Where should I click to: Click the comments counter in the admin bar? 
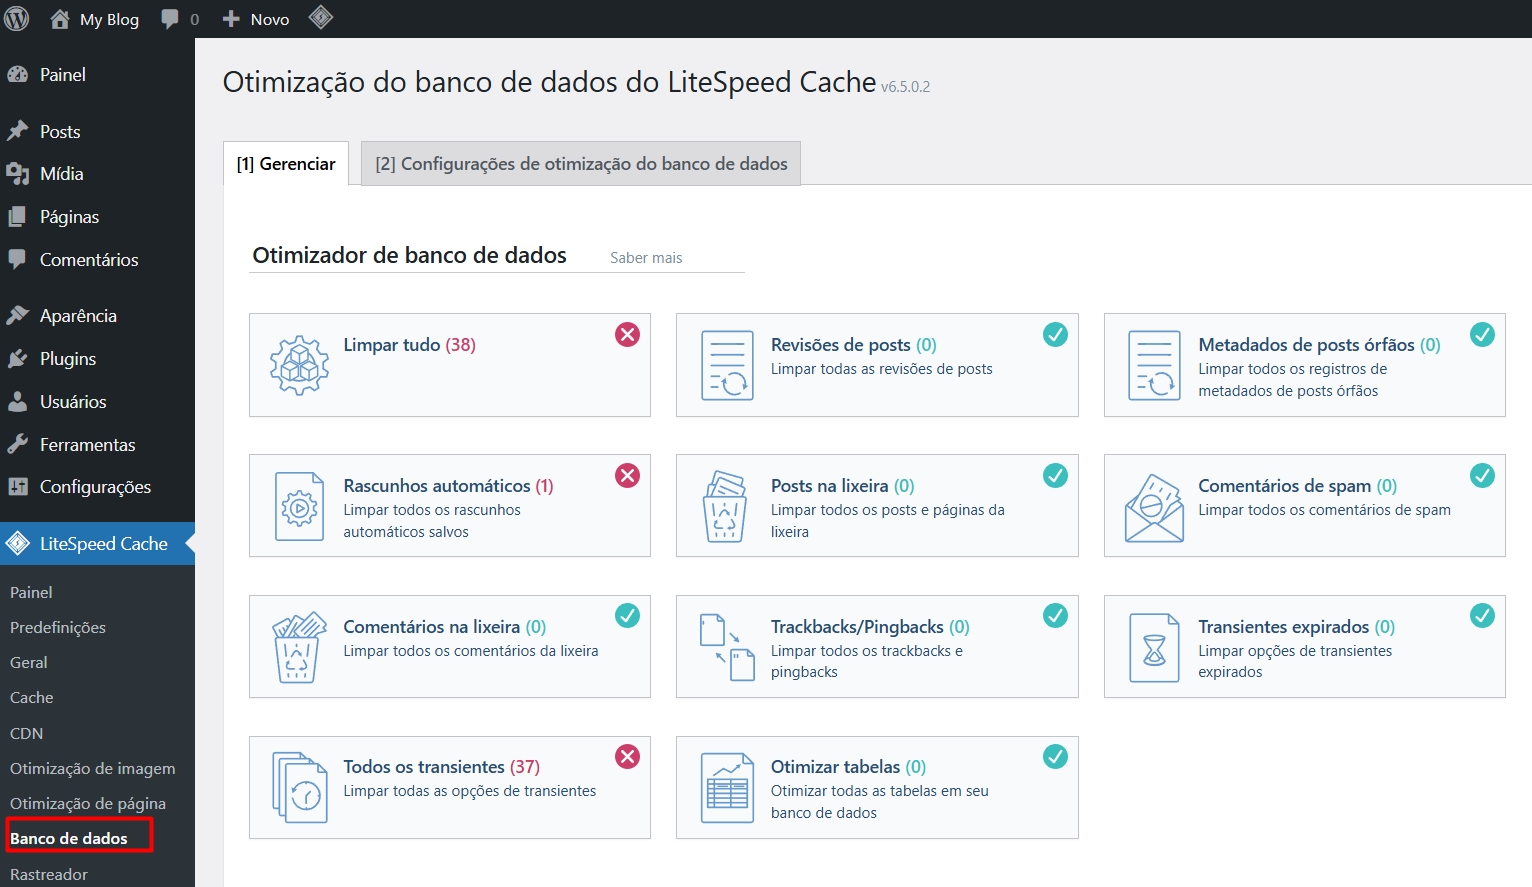[178, 18]
